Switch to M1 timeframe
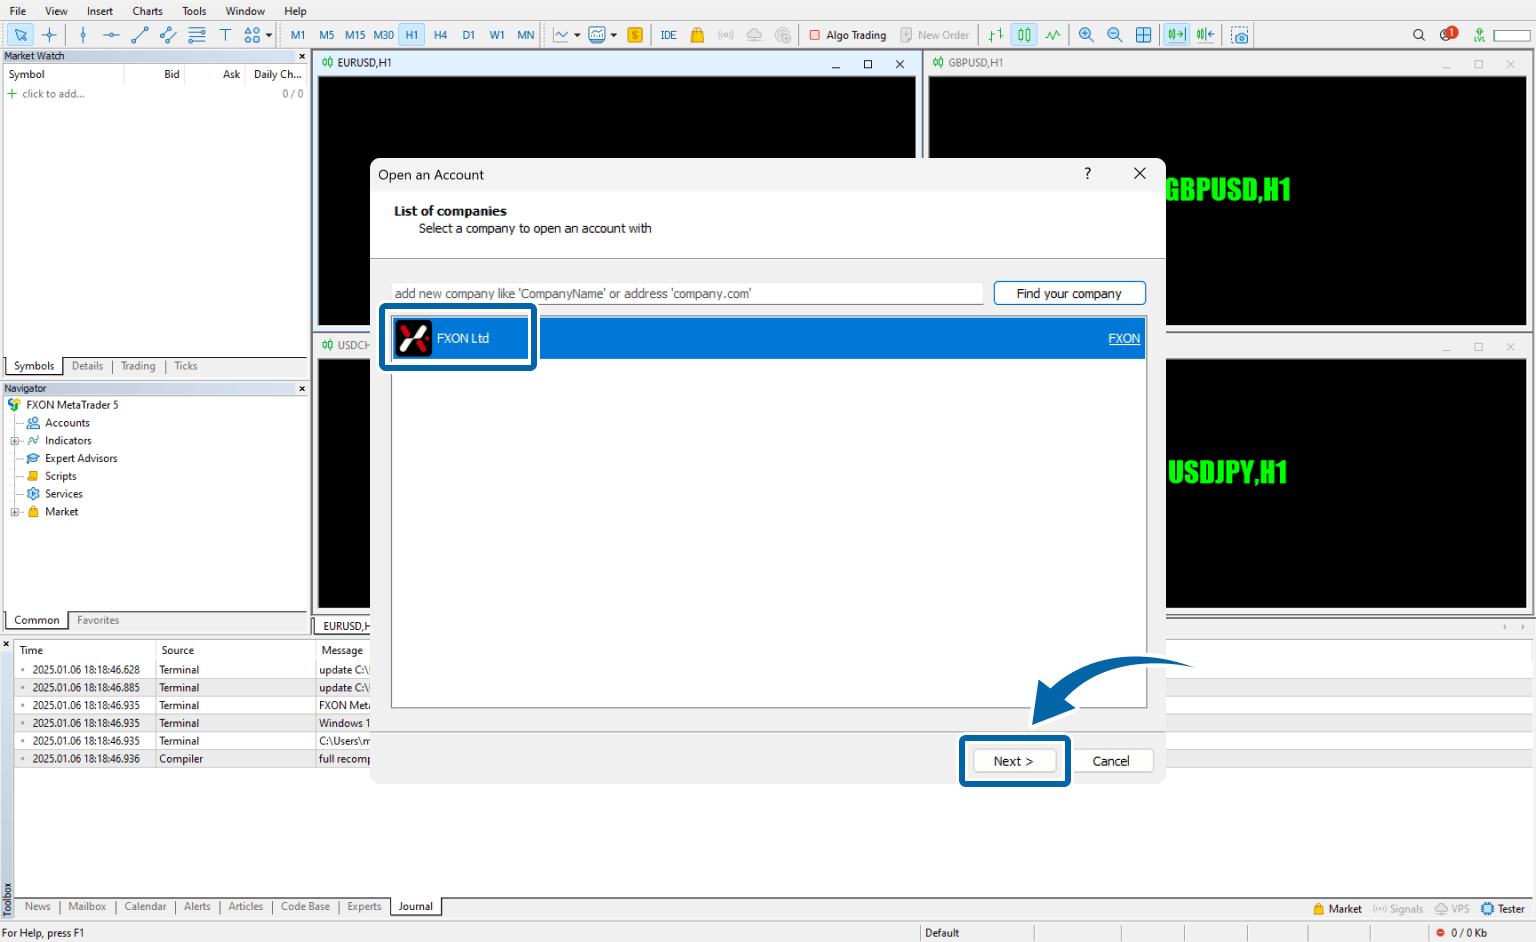 298,35
